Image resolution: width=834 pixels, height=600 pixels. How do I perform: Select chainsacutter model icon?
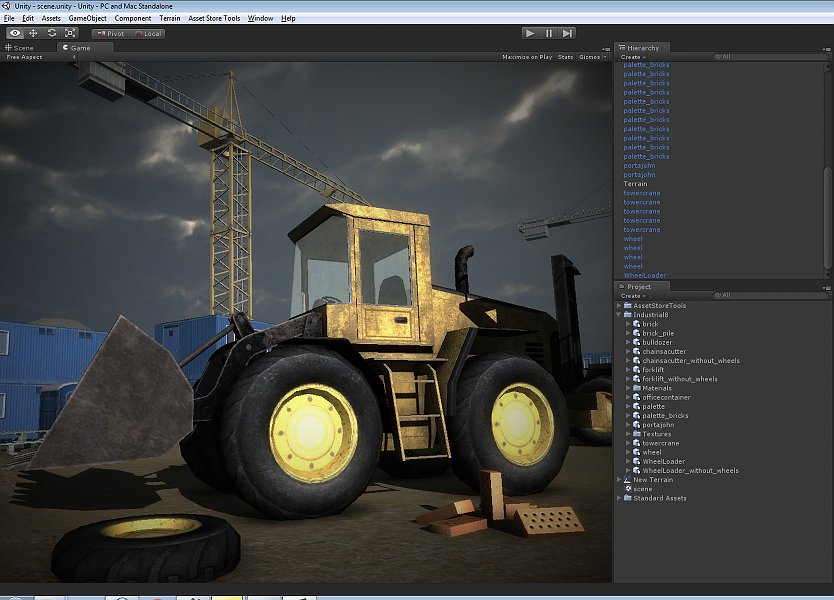point(636,352)
